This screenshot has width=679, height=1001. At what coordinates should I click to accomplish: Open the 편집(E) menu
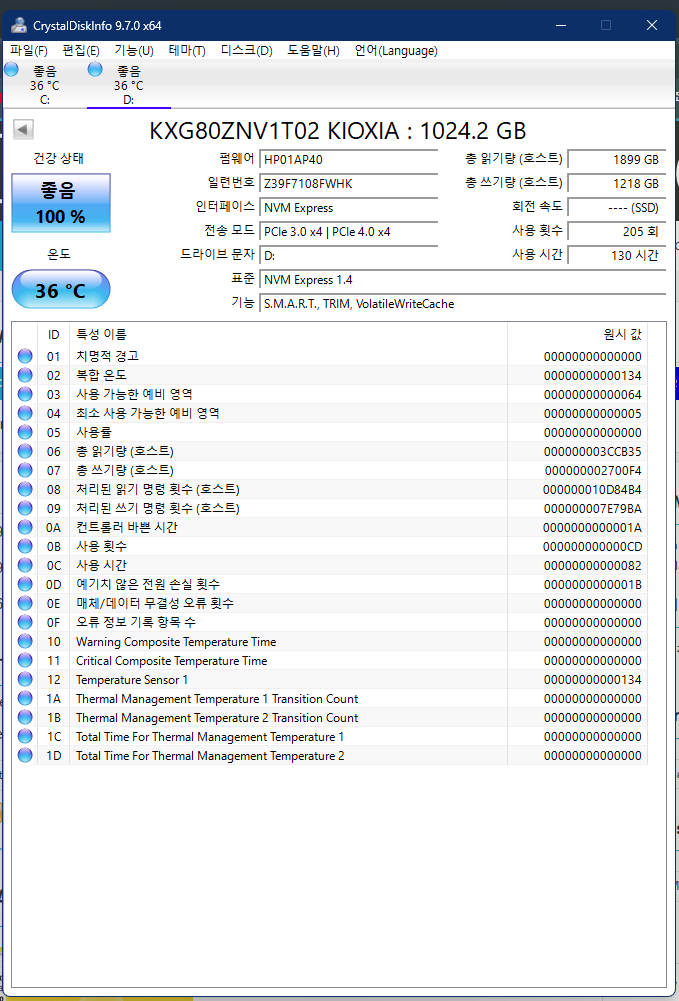(x=81, y=51)
